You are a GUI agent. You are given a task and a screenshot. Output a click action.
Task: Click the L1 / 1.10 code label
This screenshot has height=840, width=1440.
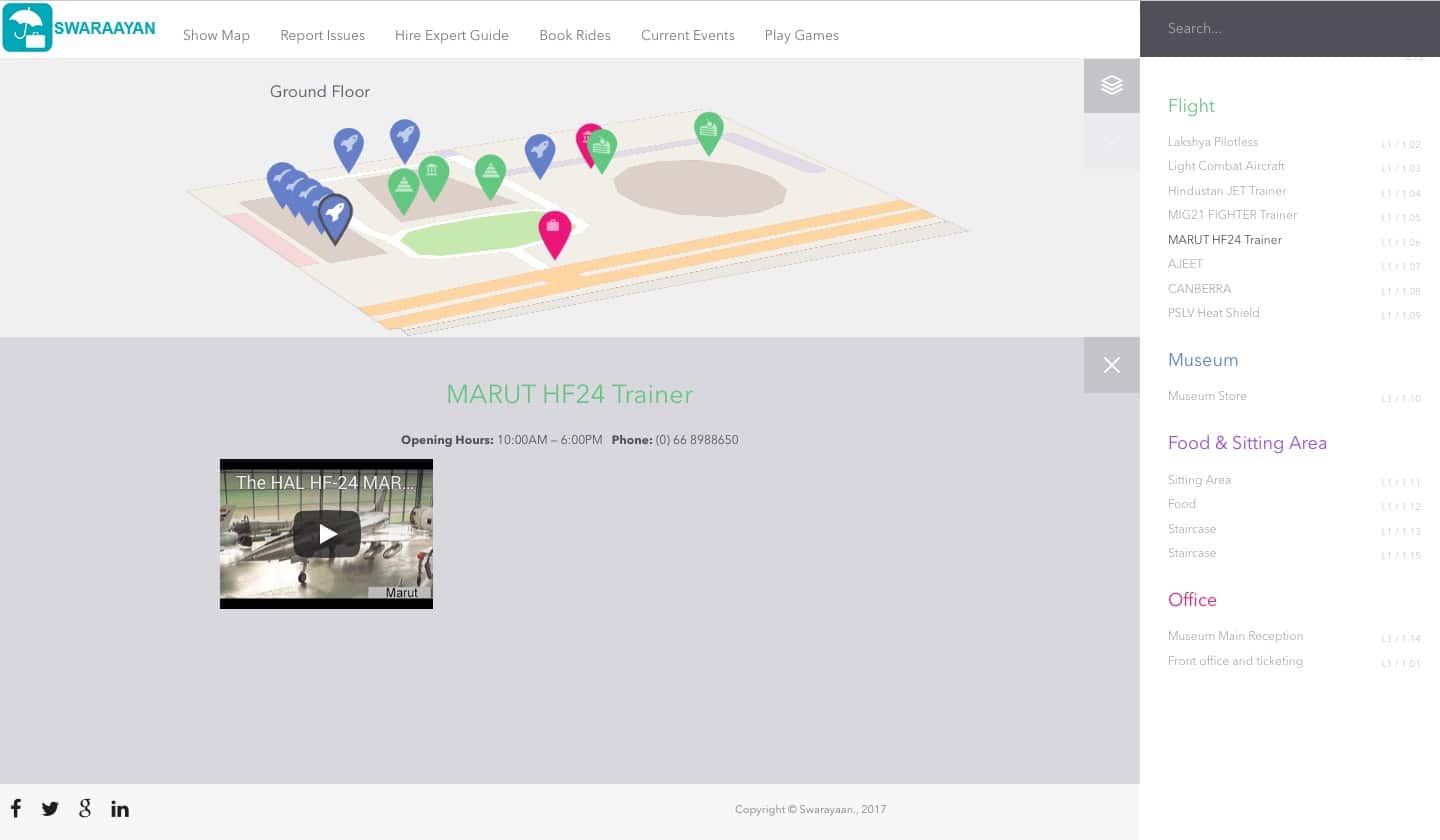[x=1401, y=399]
